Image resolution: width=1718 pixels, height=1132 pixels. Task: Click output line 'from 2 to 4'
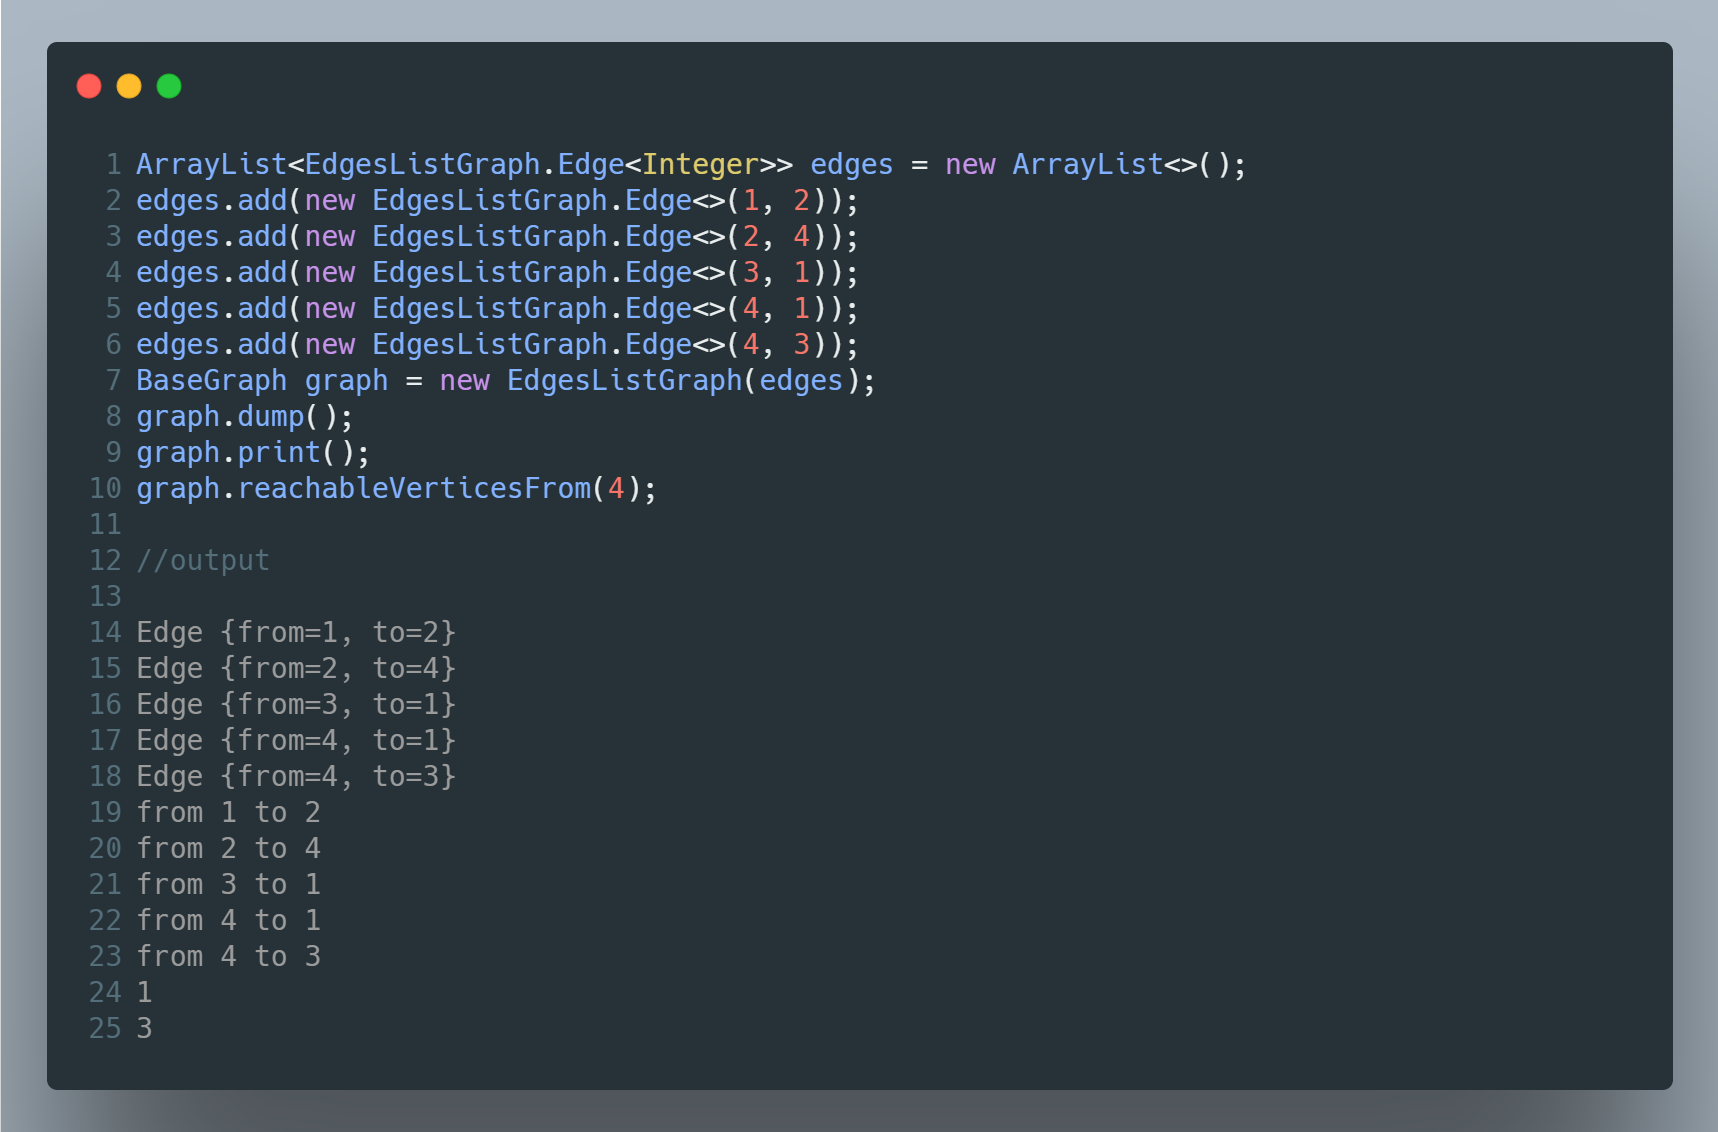(x=229, y=848)
